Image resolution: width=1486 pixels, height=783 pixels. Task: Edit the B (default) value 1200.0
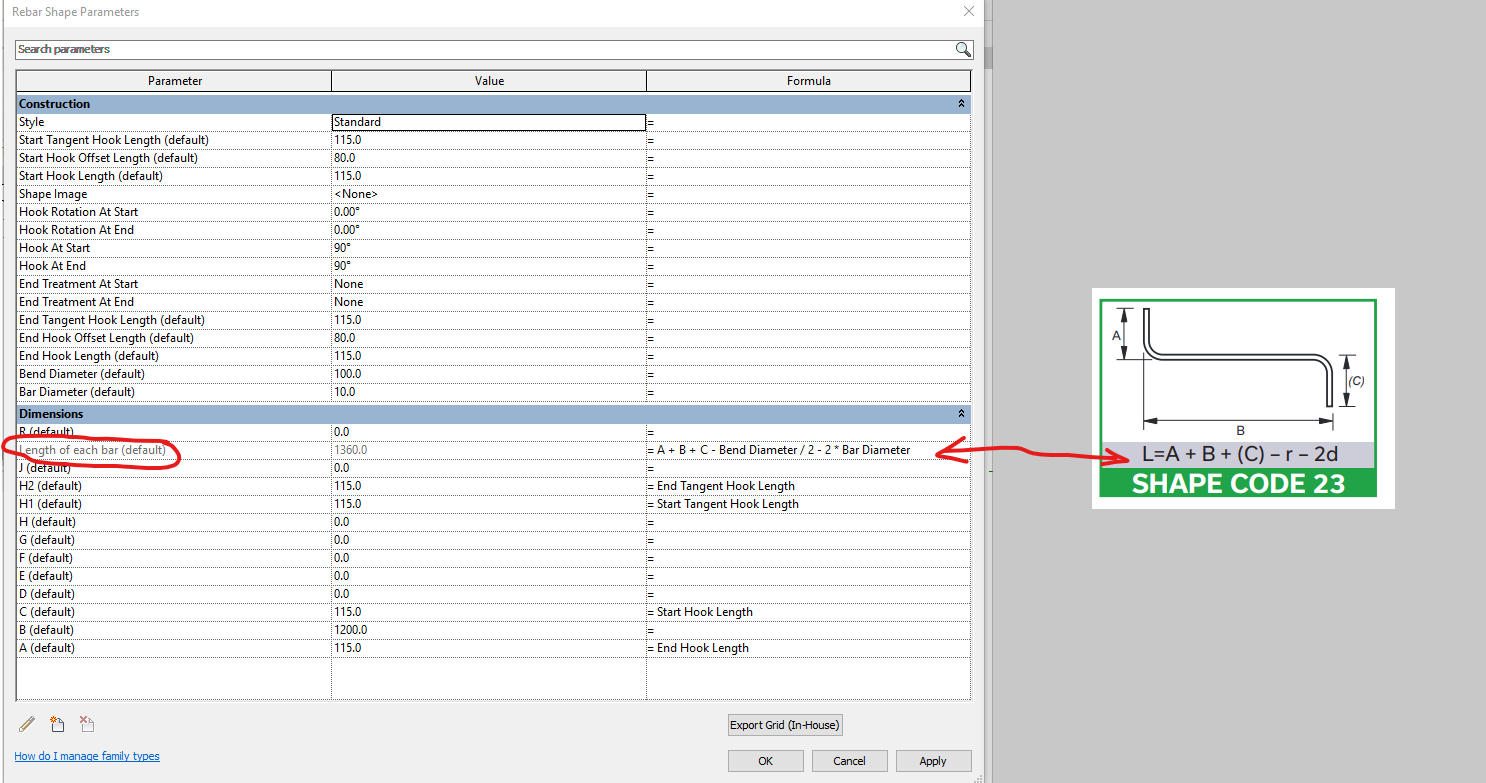tap(488, 629)
